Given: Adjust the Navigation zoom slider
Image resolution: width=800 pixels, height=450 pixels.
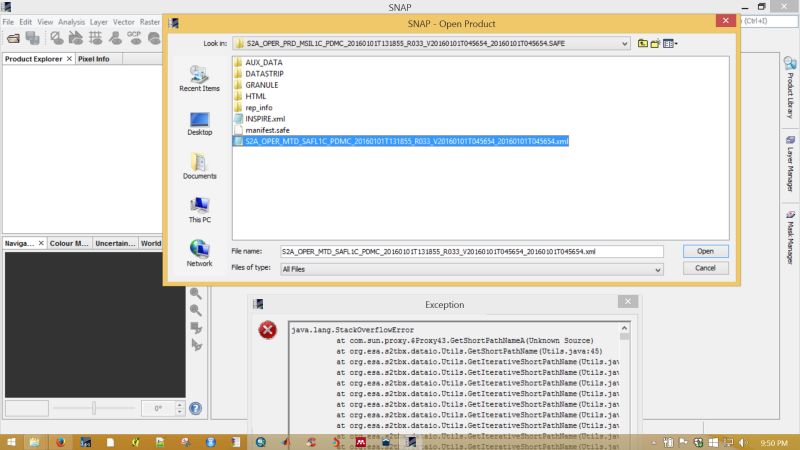Looking at the screenshot, I should tap(94, 408).
